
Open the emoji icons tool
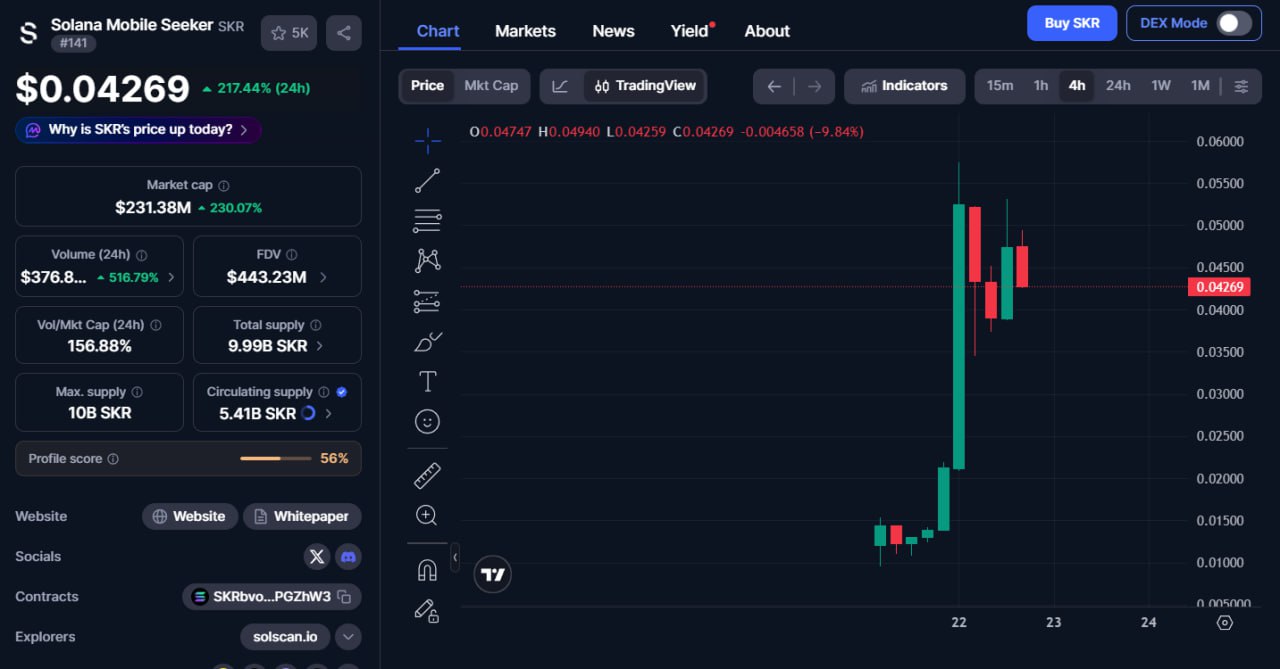click(427, 421)
